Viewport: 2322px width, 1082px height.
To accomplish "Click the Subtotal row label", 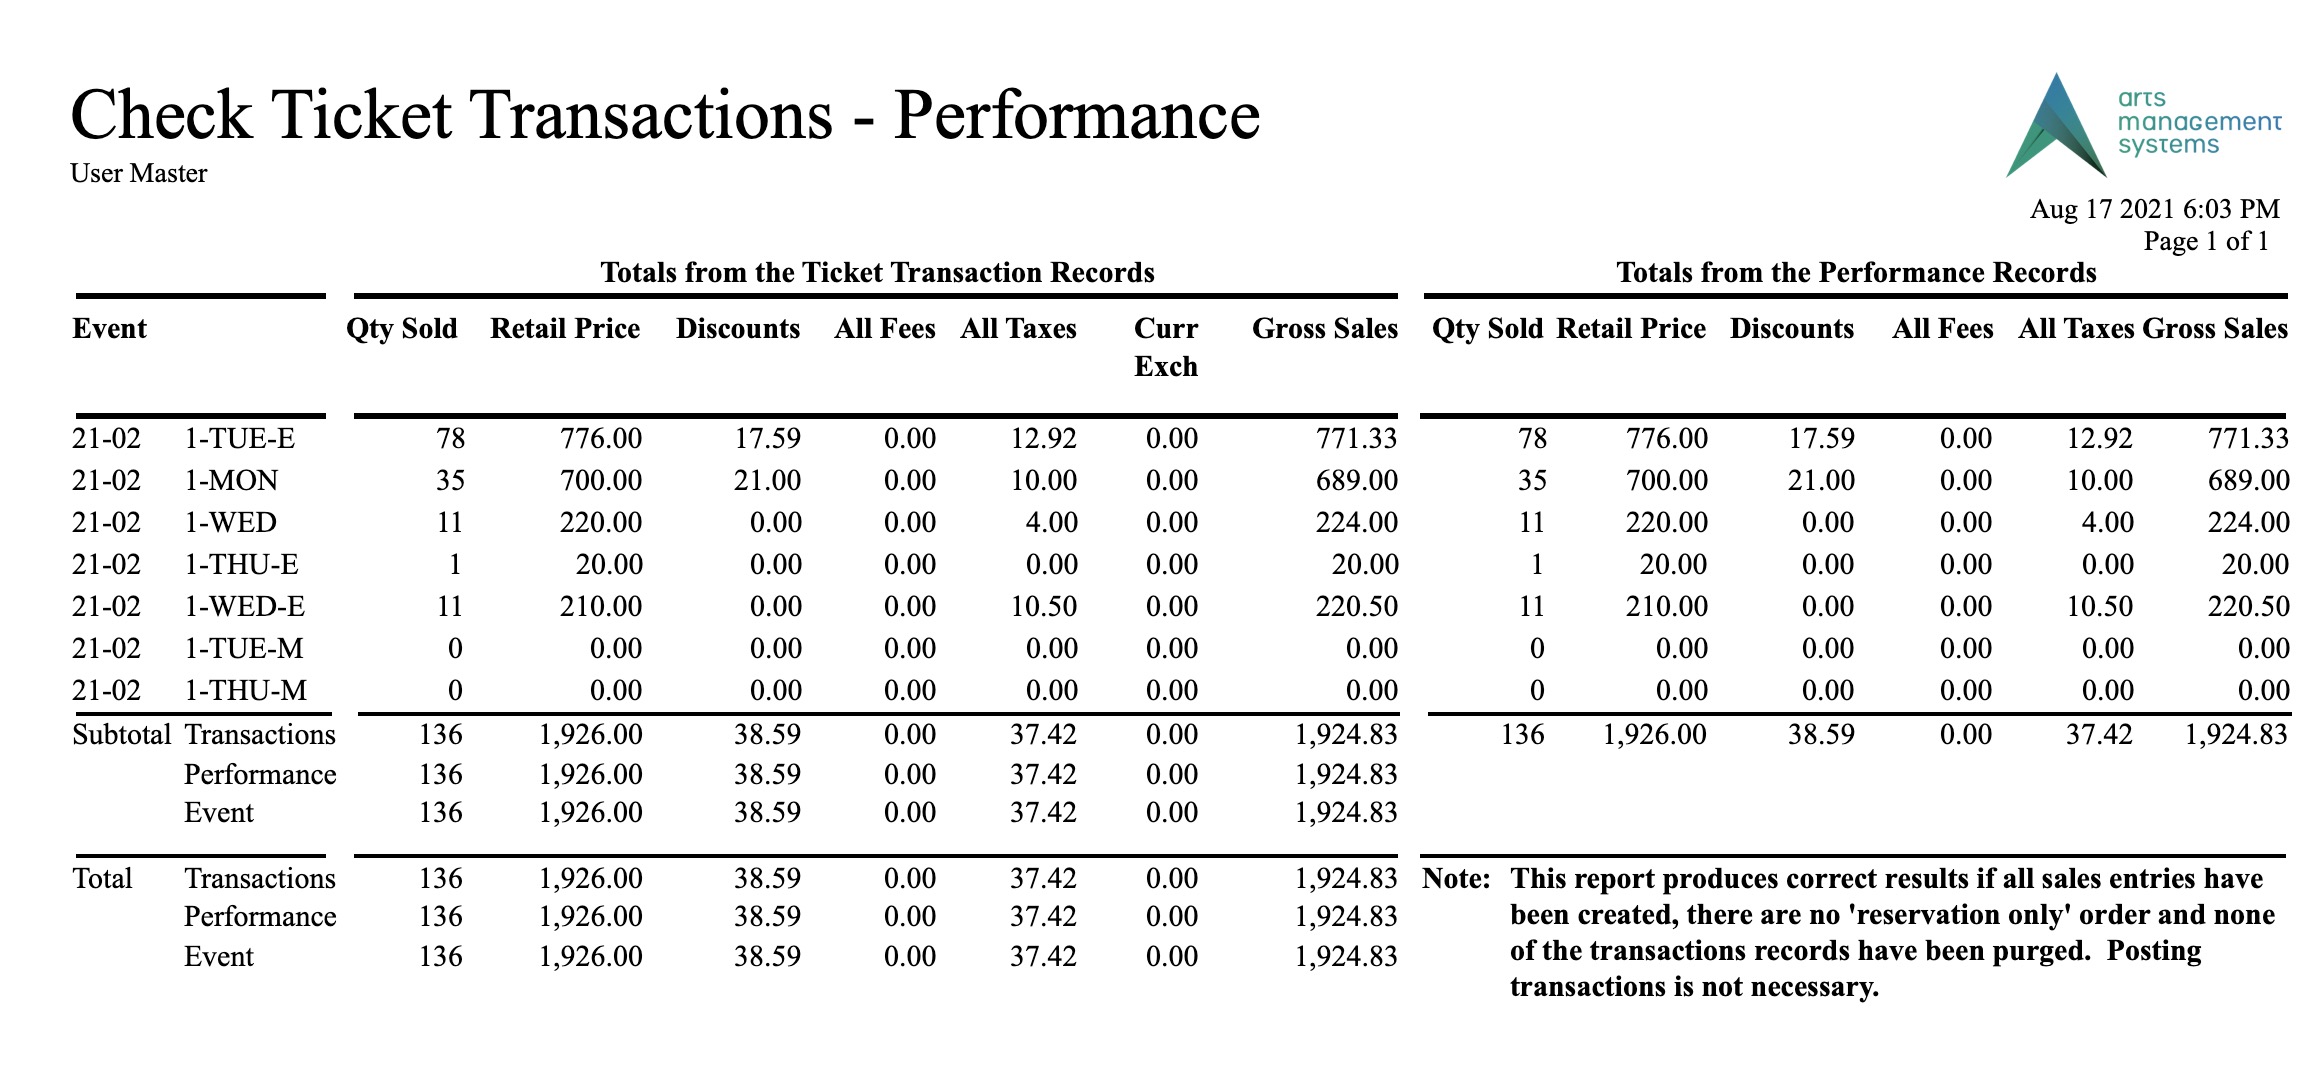I will tap(122, 735).
